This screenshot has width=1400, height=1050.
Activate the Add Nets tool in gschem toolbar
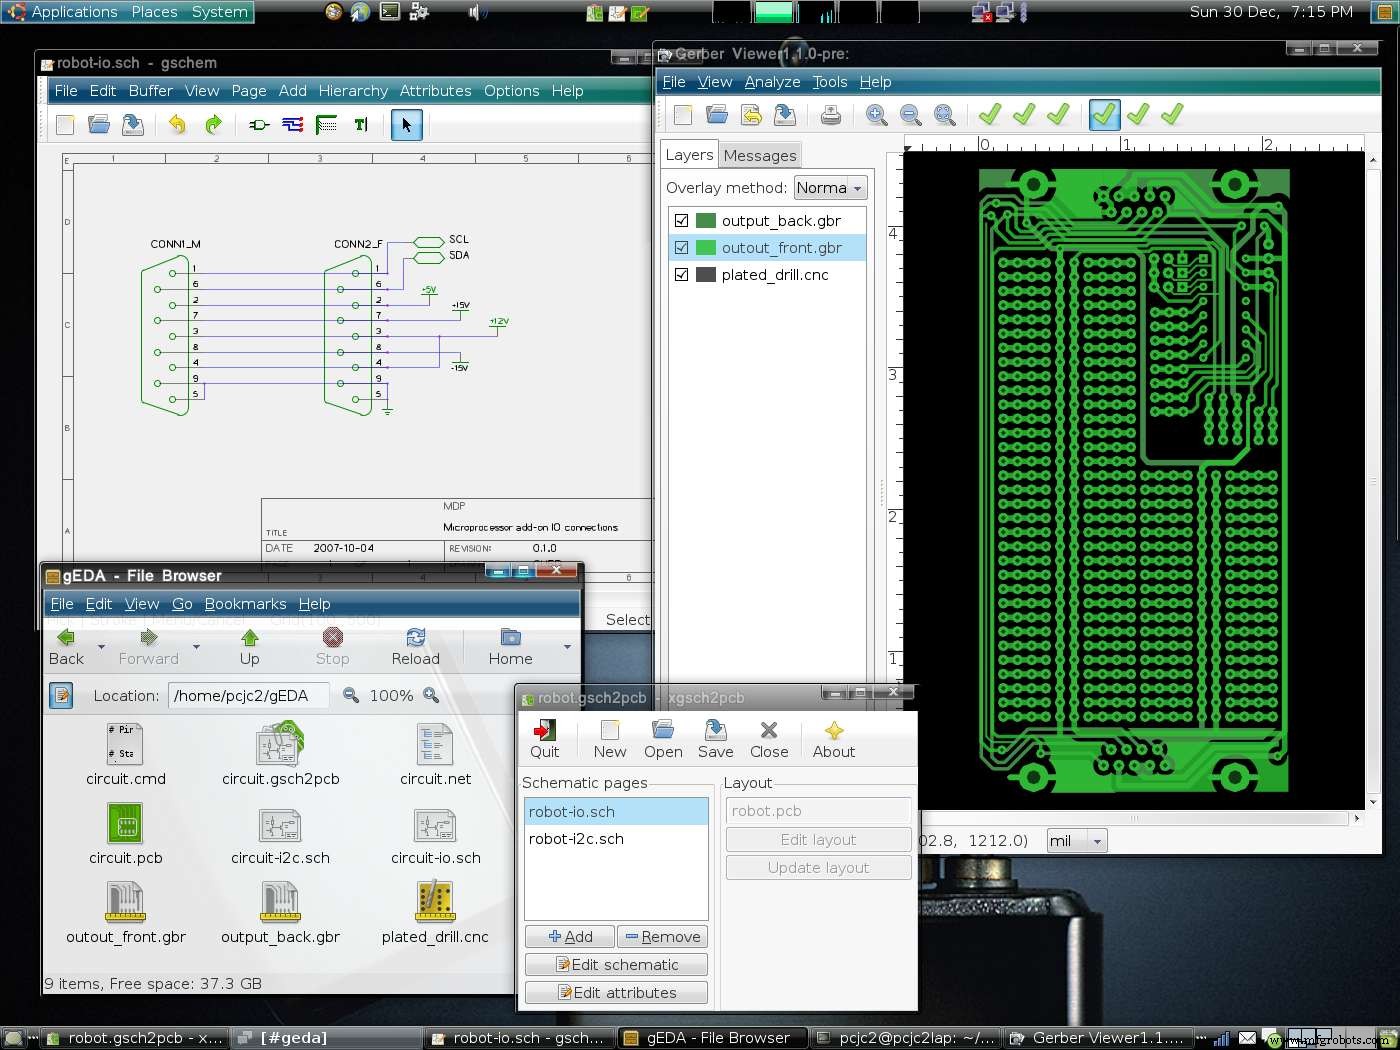292,124
